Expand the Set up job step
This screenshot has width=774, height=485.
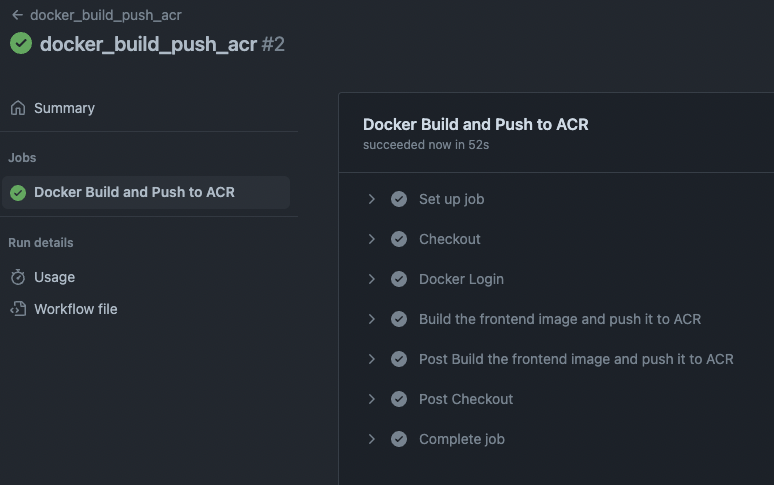pyautogui.click(x=371, y=199)
